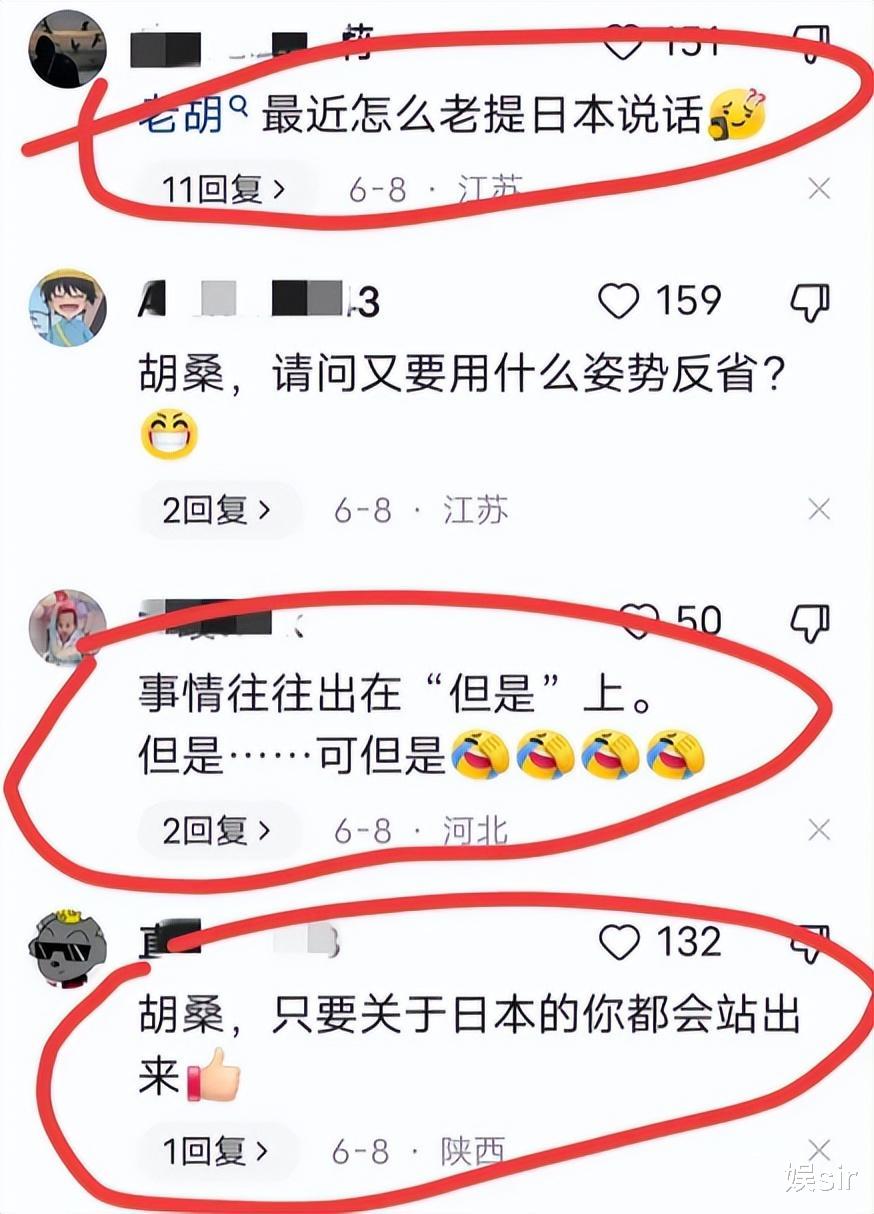
Task: Expand 2回复 under the 但是 comment
Action: click(217, 830)
